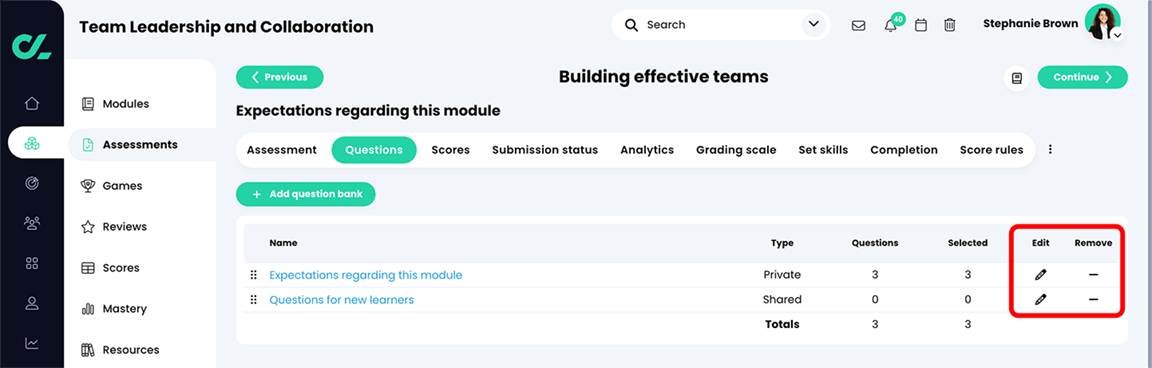
Task: Open Assessments in the side menu
Action: click(x=142, y=145)
